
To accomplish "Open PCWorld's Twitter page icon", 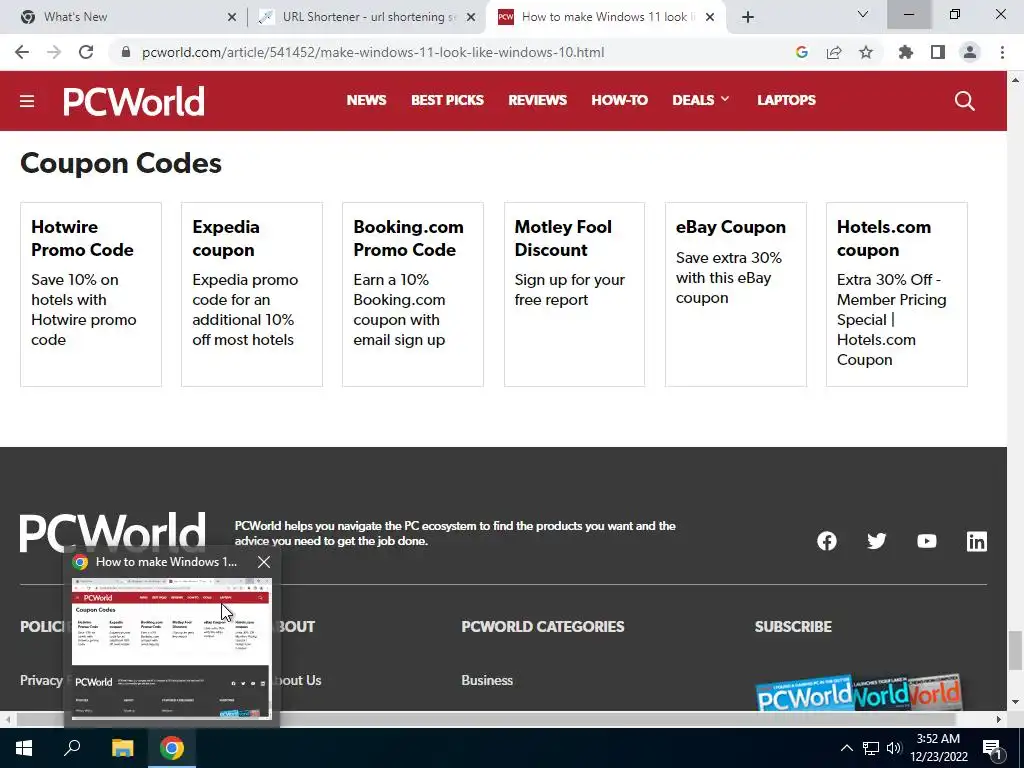I will click(876, 541).
